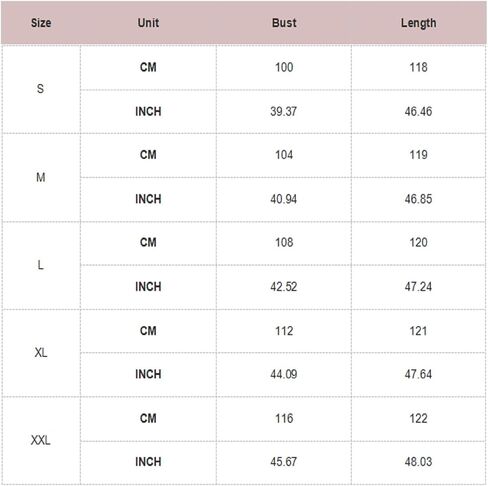The height and width of the screenshot is (486, 488).
Task: Click bust value 112 for XL
Action: tap(284, 331)
